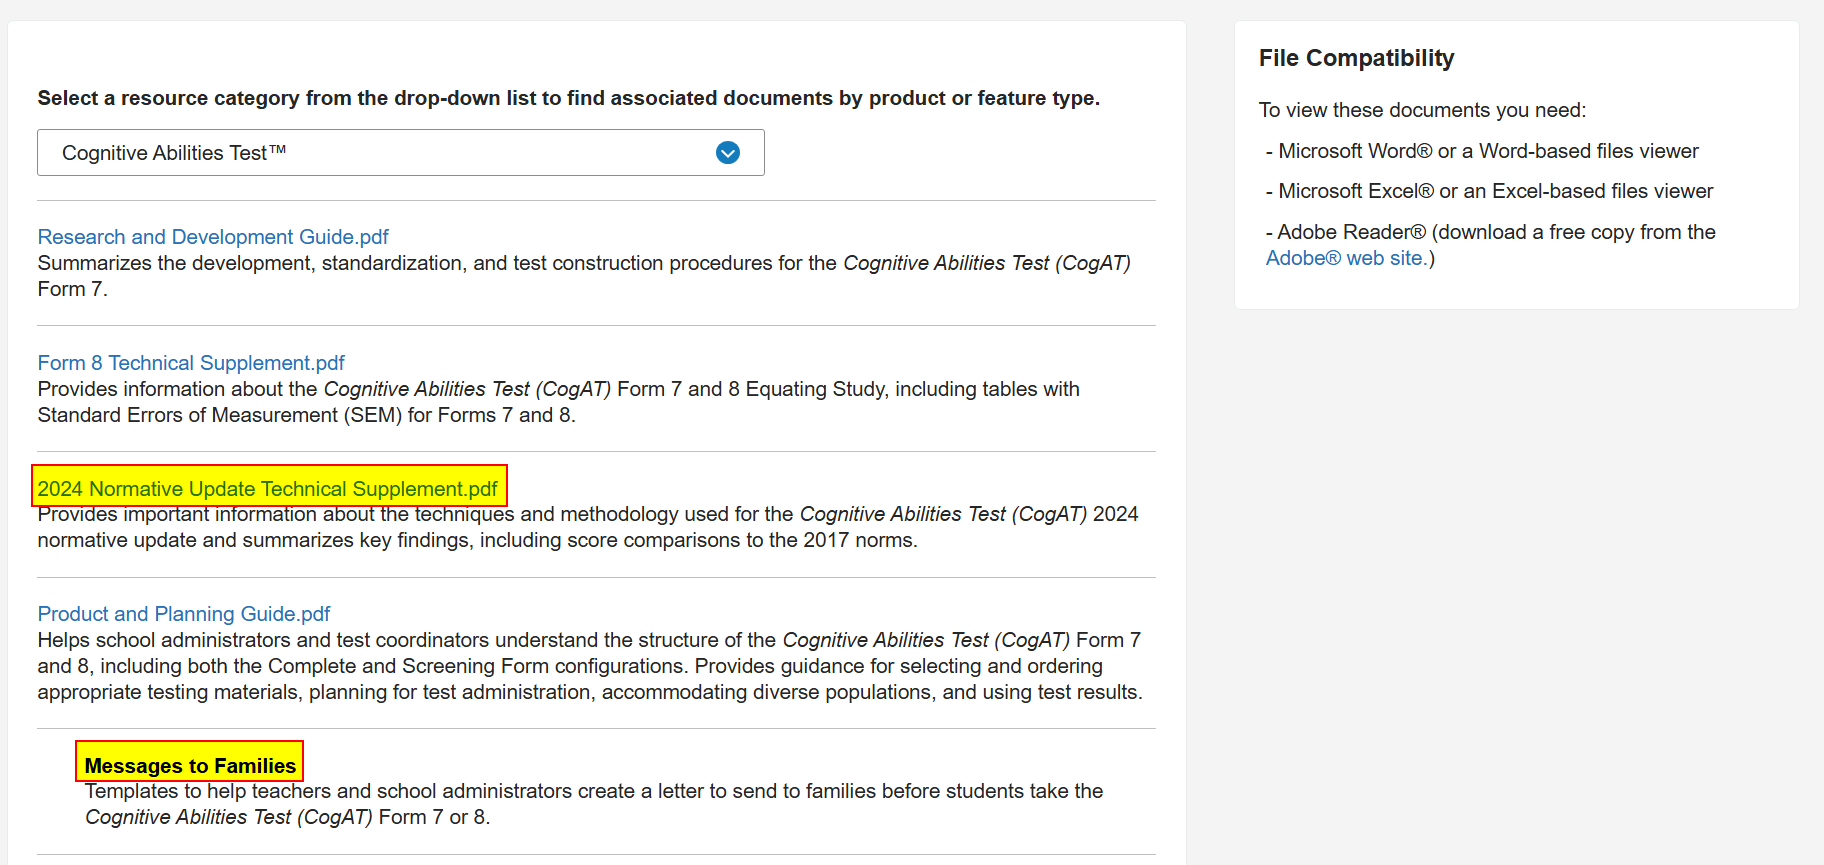Click the 'Select a resource category' instruction text
1824x865 pixels.
568,98
